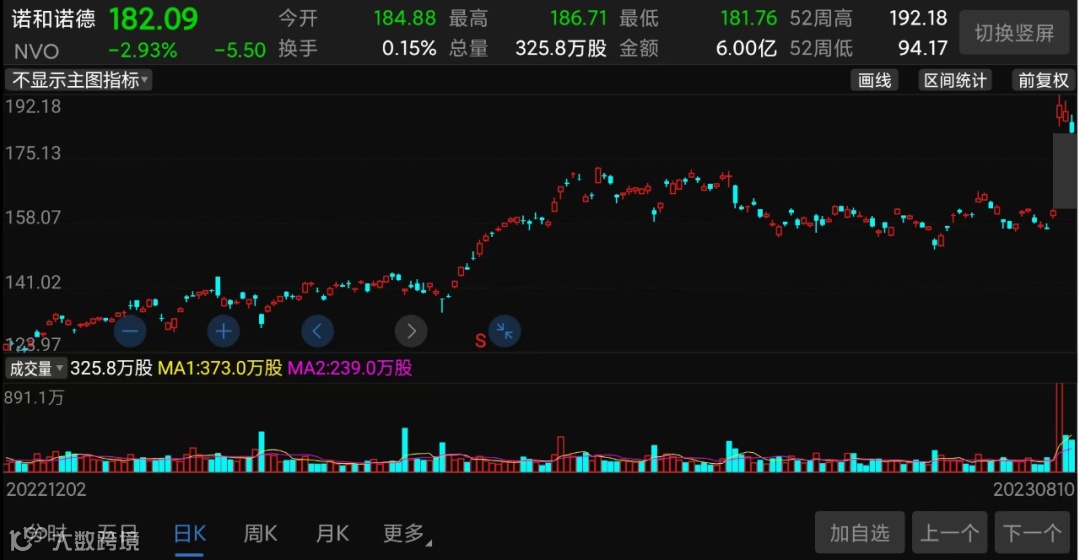Zoom in the chart with plus icon
This screenshot has width=1080, height=560.
(223, 331)
